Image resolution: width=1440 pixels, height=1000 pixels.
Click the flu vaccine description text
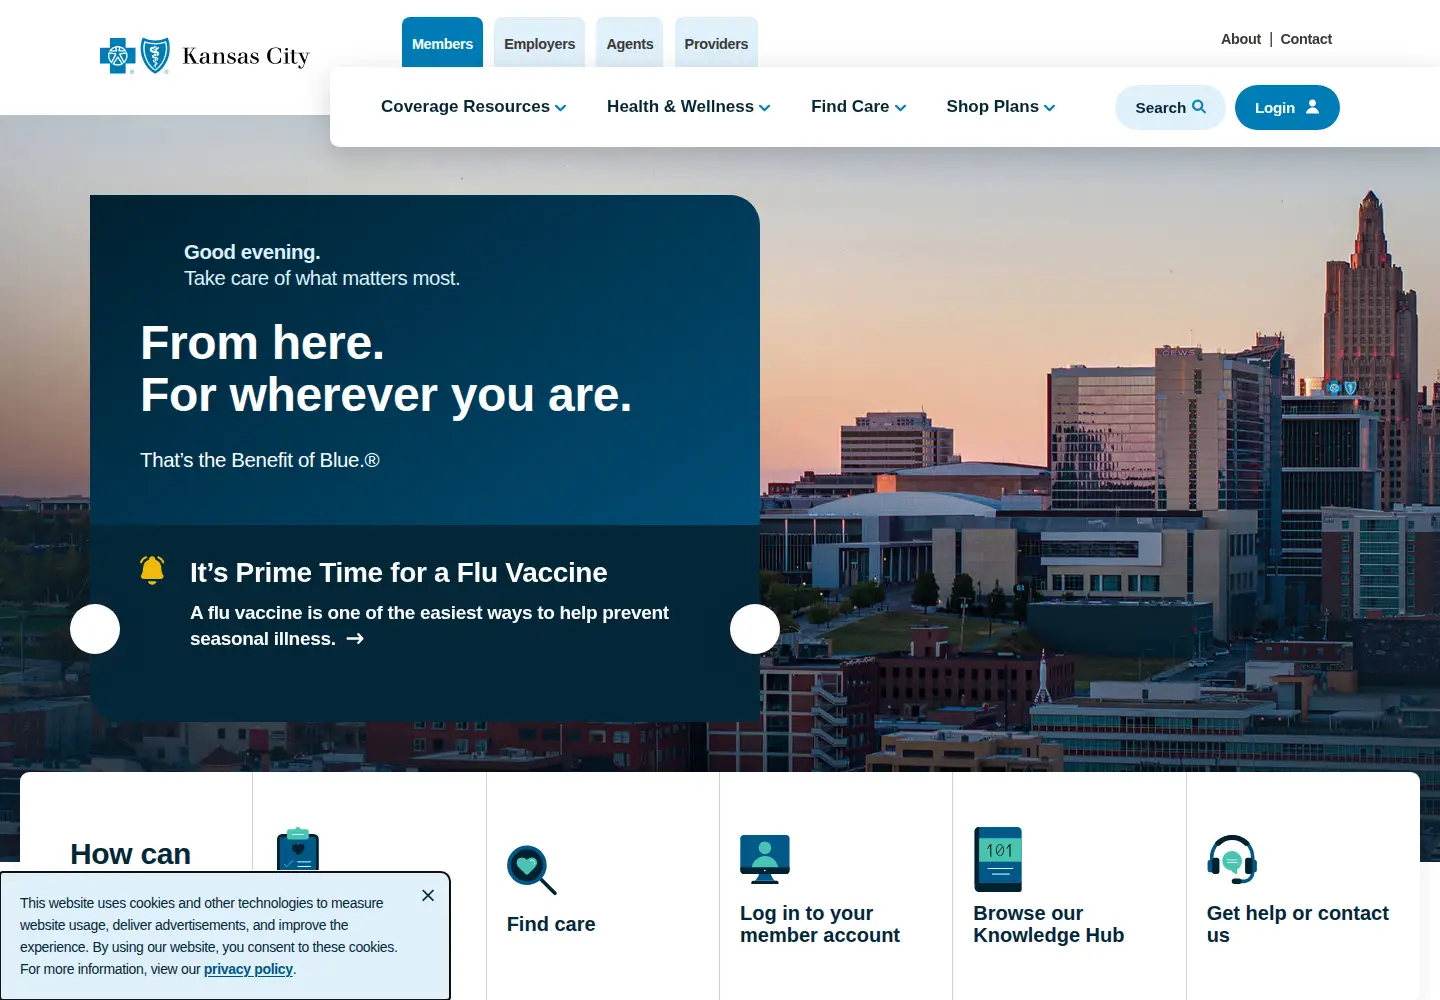pos(429,626)
